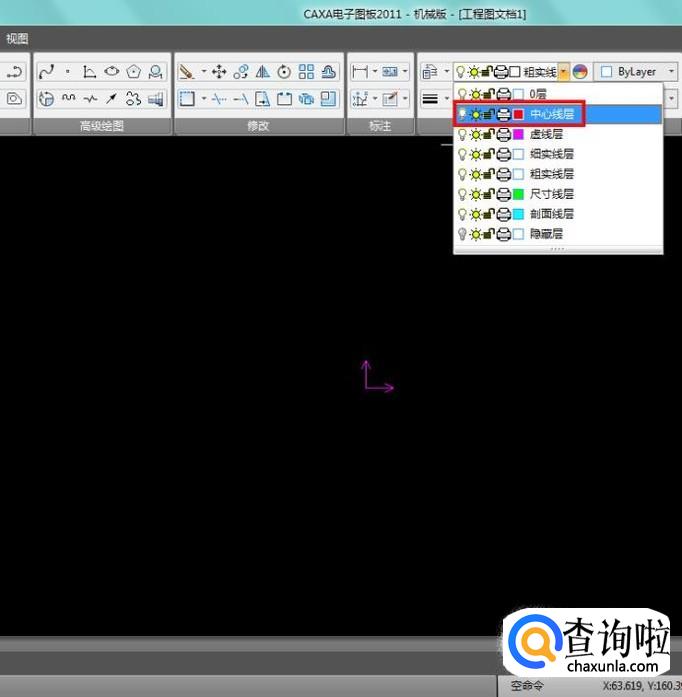Click the coordinate dimension tool
The image size is (682, 697).
tap(359, 98)
